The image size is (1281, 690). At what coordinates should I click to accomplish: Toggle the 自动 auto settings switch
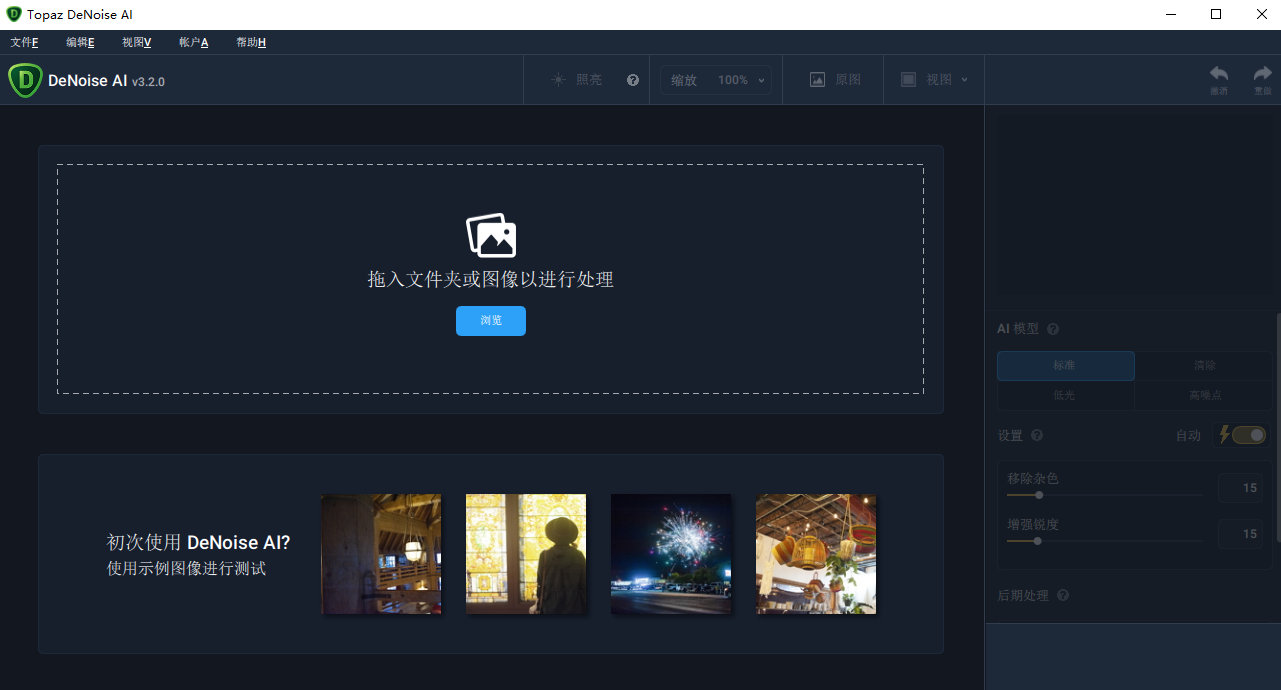click(1248, 435)
